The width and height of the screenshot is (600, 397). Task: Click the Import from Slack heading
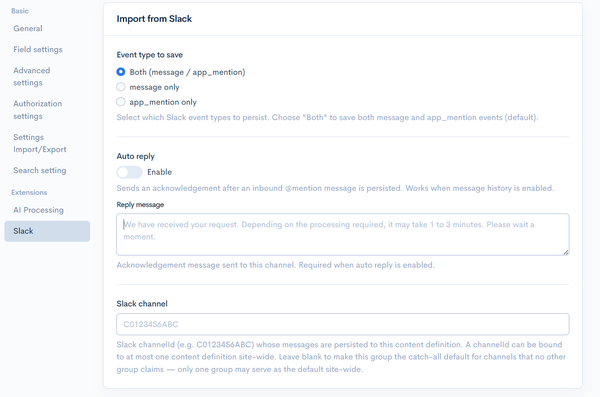point(154,19)
